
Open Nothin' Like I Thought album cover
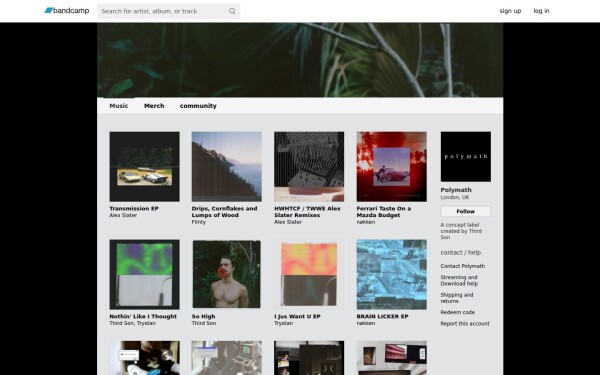(144, 274)
